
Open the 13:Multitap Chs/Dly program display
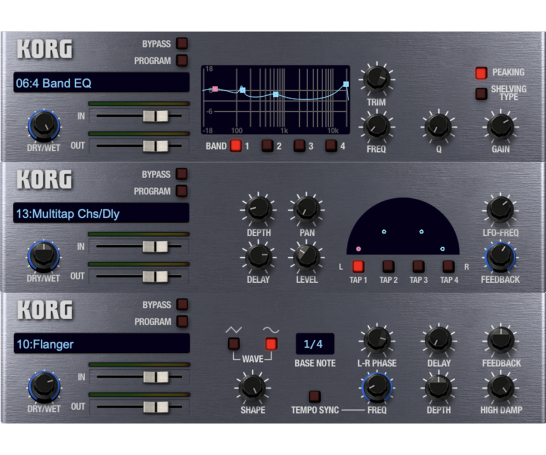tap(101, 213)
